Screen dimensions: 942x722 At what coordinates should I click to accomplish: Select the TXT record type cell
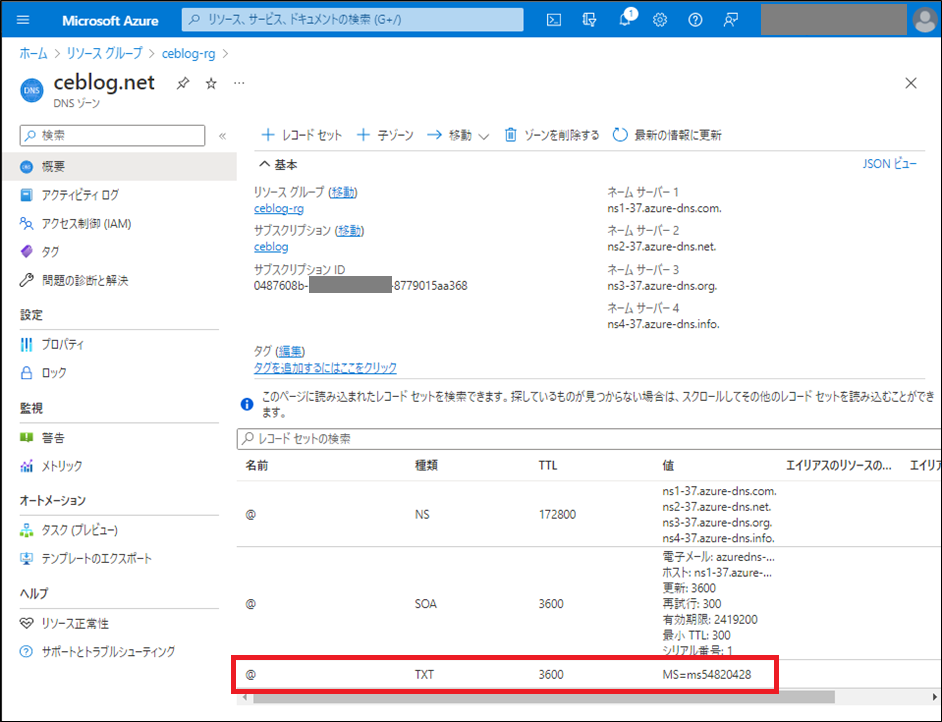(x=424, y=675)
